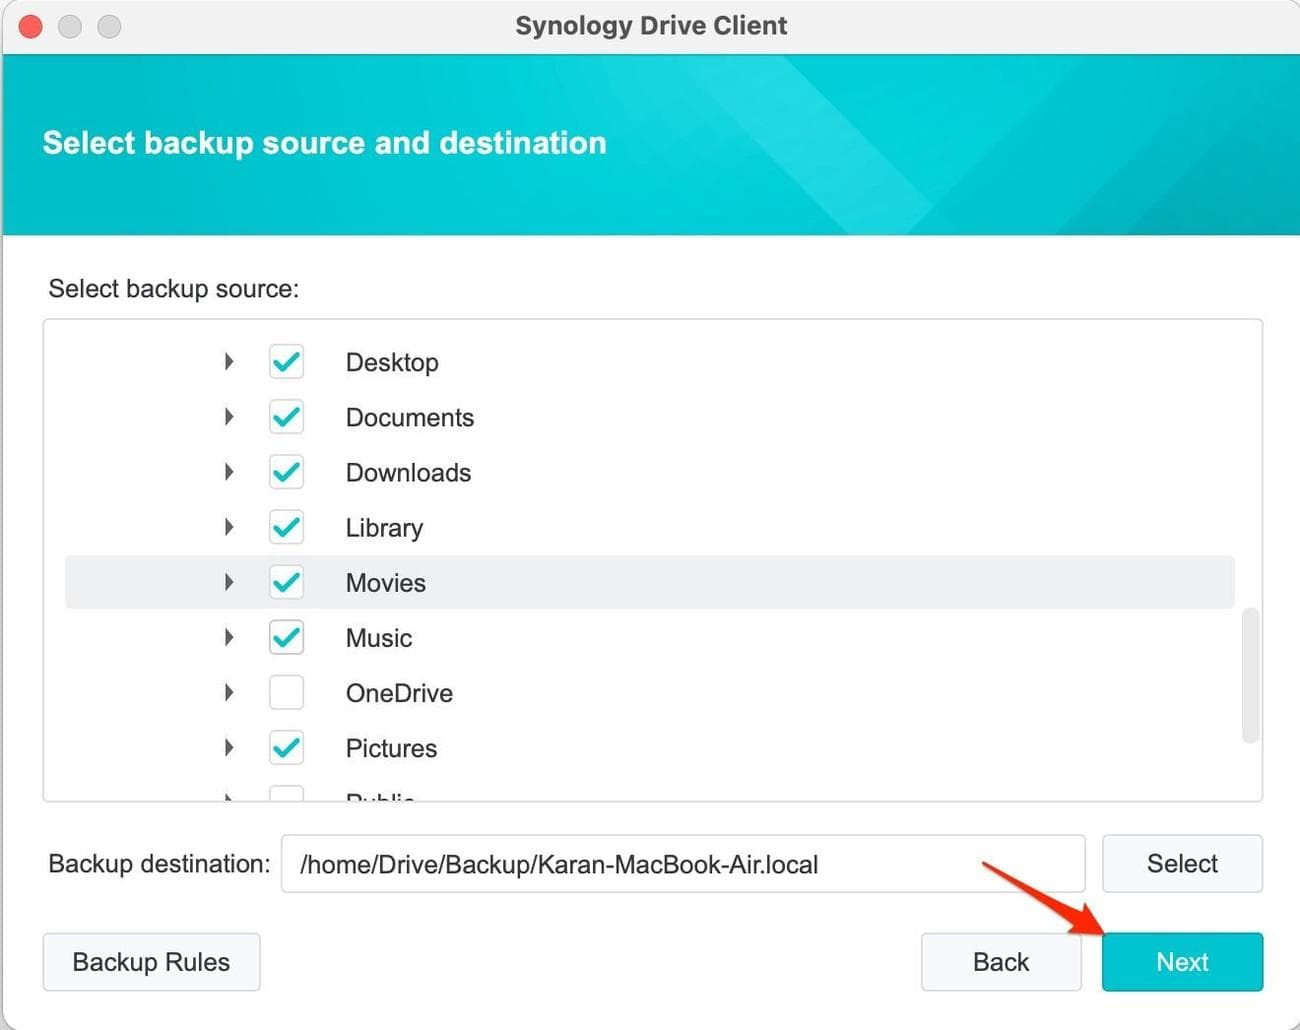Select the highlighted Movies row
This screenshot has width=1300, height=1030.
coord(650,582)
